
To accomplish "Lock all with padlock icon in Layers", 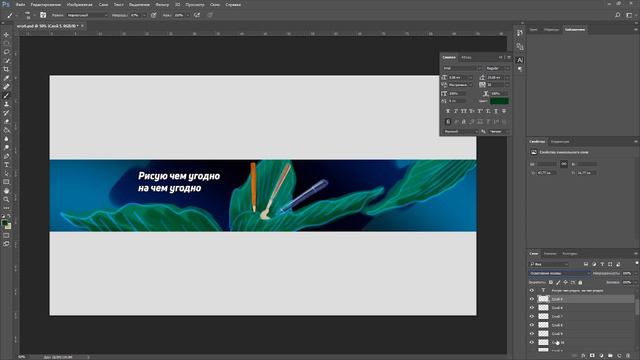I will coord(580,282).
